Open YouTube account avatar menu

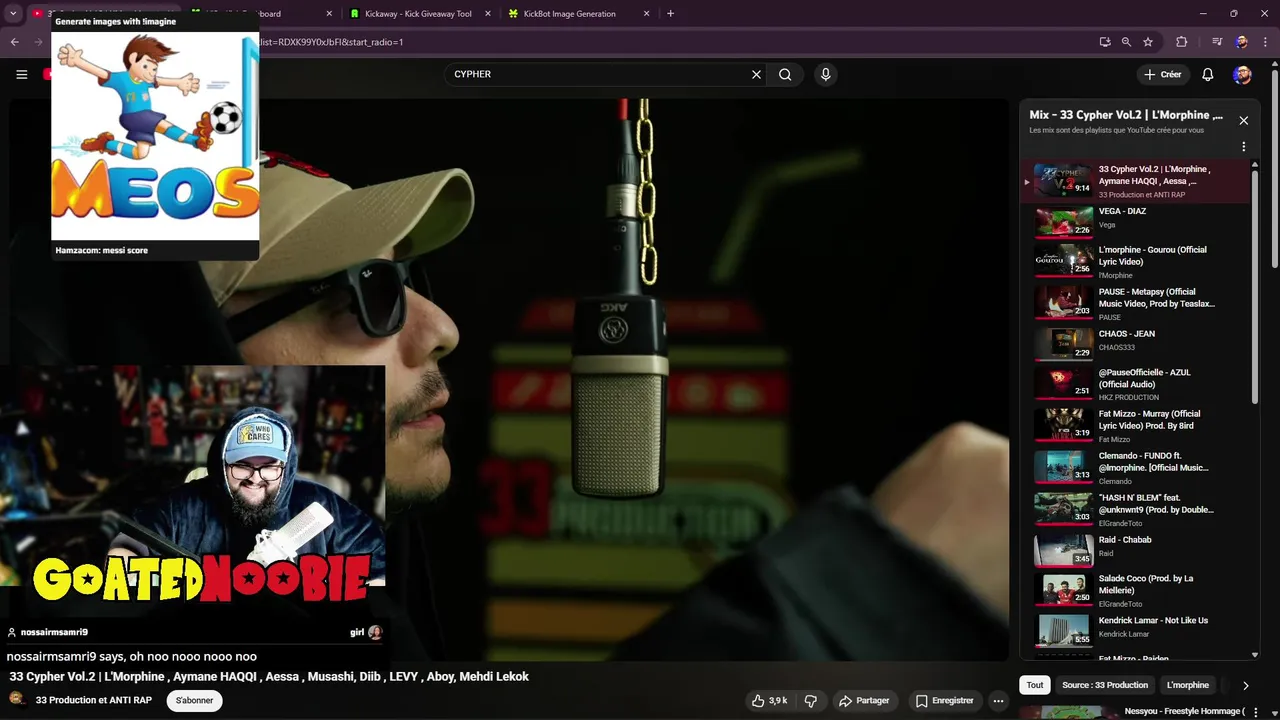tap(1242, 74)
